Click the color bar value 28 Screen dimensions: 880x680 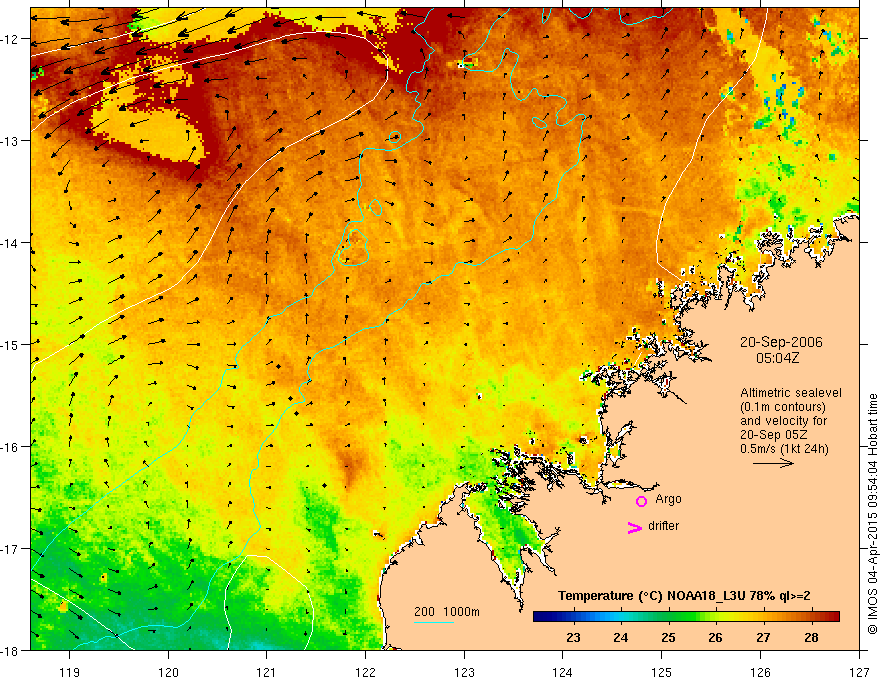pos(810,637)
